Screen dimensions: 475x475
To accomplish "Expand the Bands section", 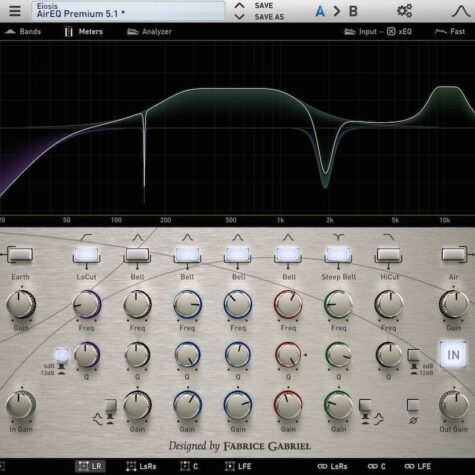I will pyautogui.click(x=22, y=32).
